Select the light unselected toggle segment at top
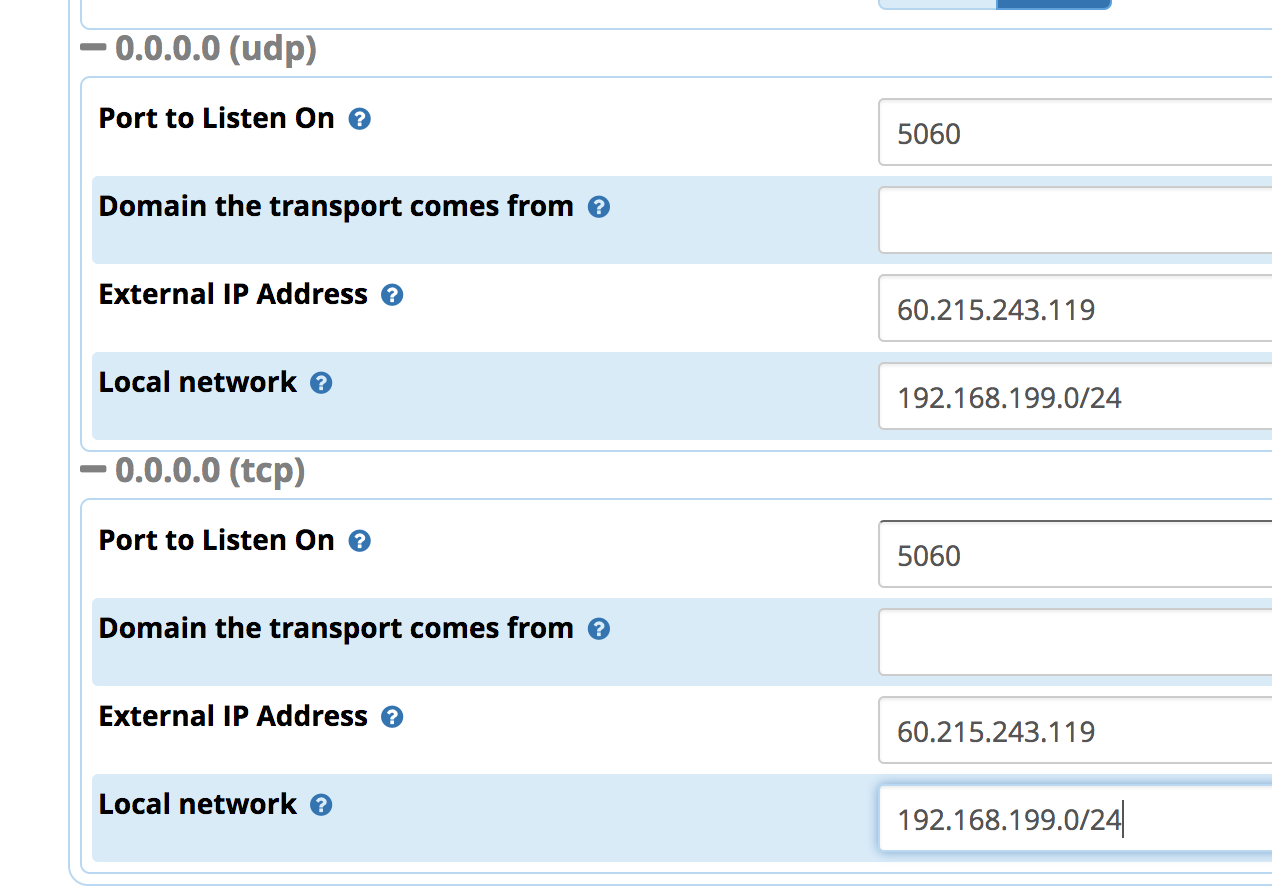This screenshot has width=1272, height=886. pos(938,4)
